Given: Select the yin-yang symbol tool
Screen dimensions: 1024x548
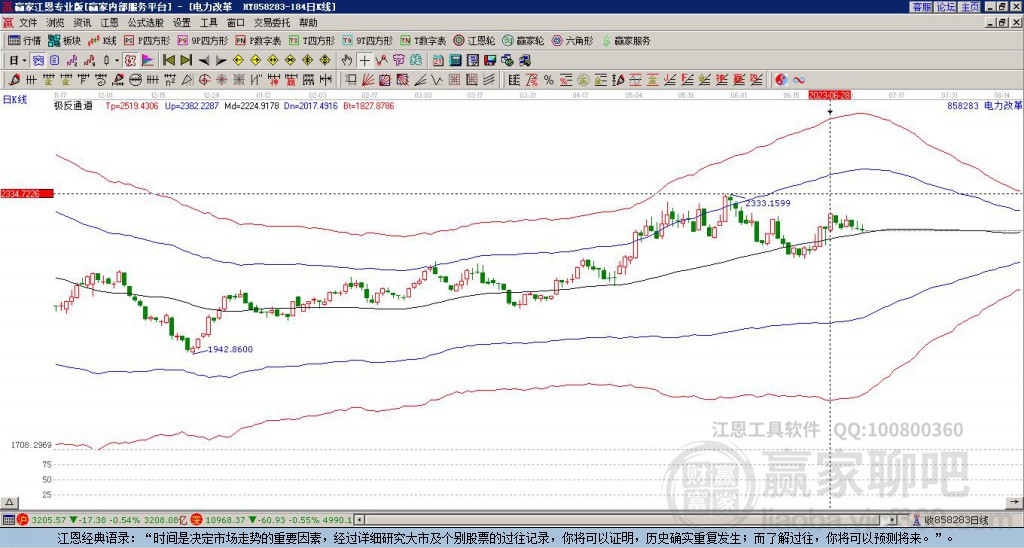Looking at the screenshot, I should click(780, 80).
